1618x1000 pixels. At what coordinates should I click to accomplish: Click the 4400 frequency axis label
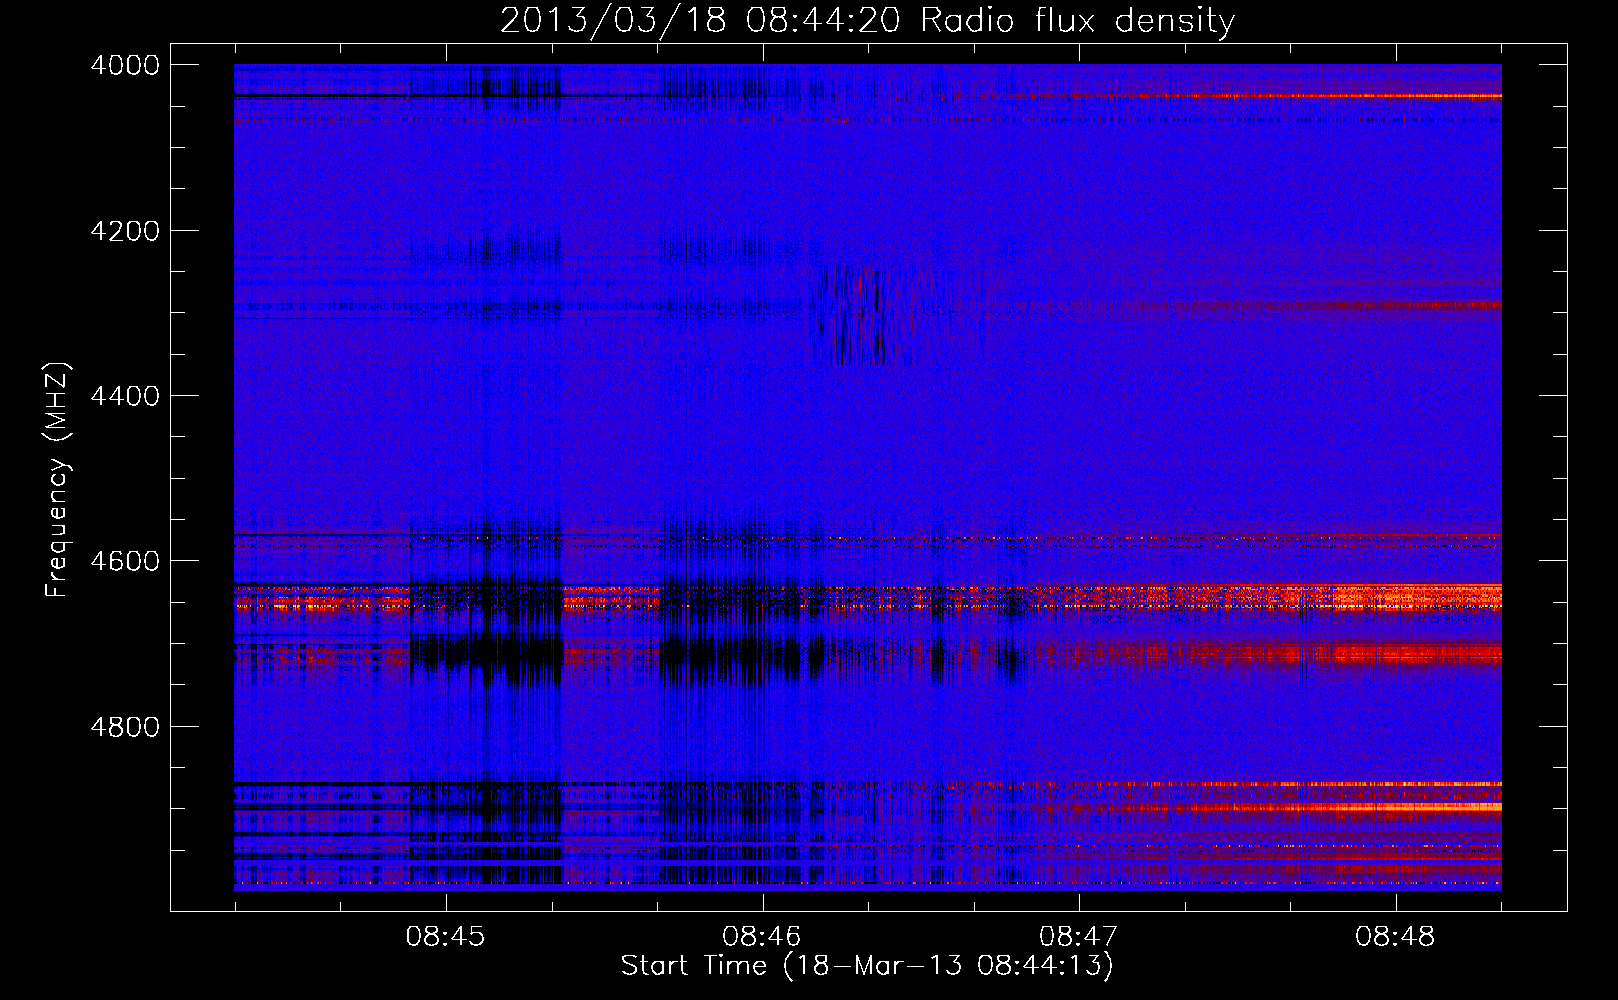[125, 396]
